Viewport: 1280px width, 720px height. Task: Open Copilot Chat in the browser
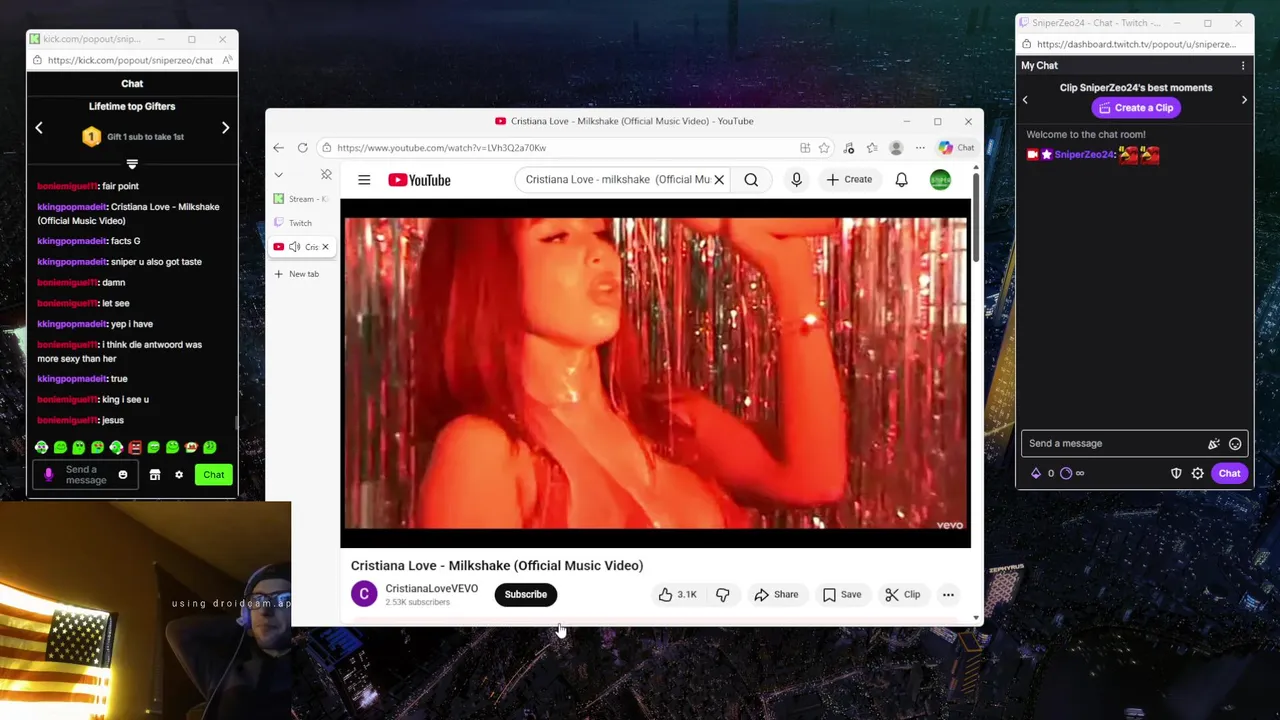[956, 148]
